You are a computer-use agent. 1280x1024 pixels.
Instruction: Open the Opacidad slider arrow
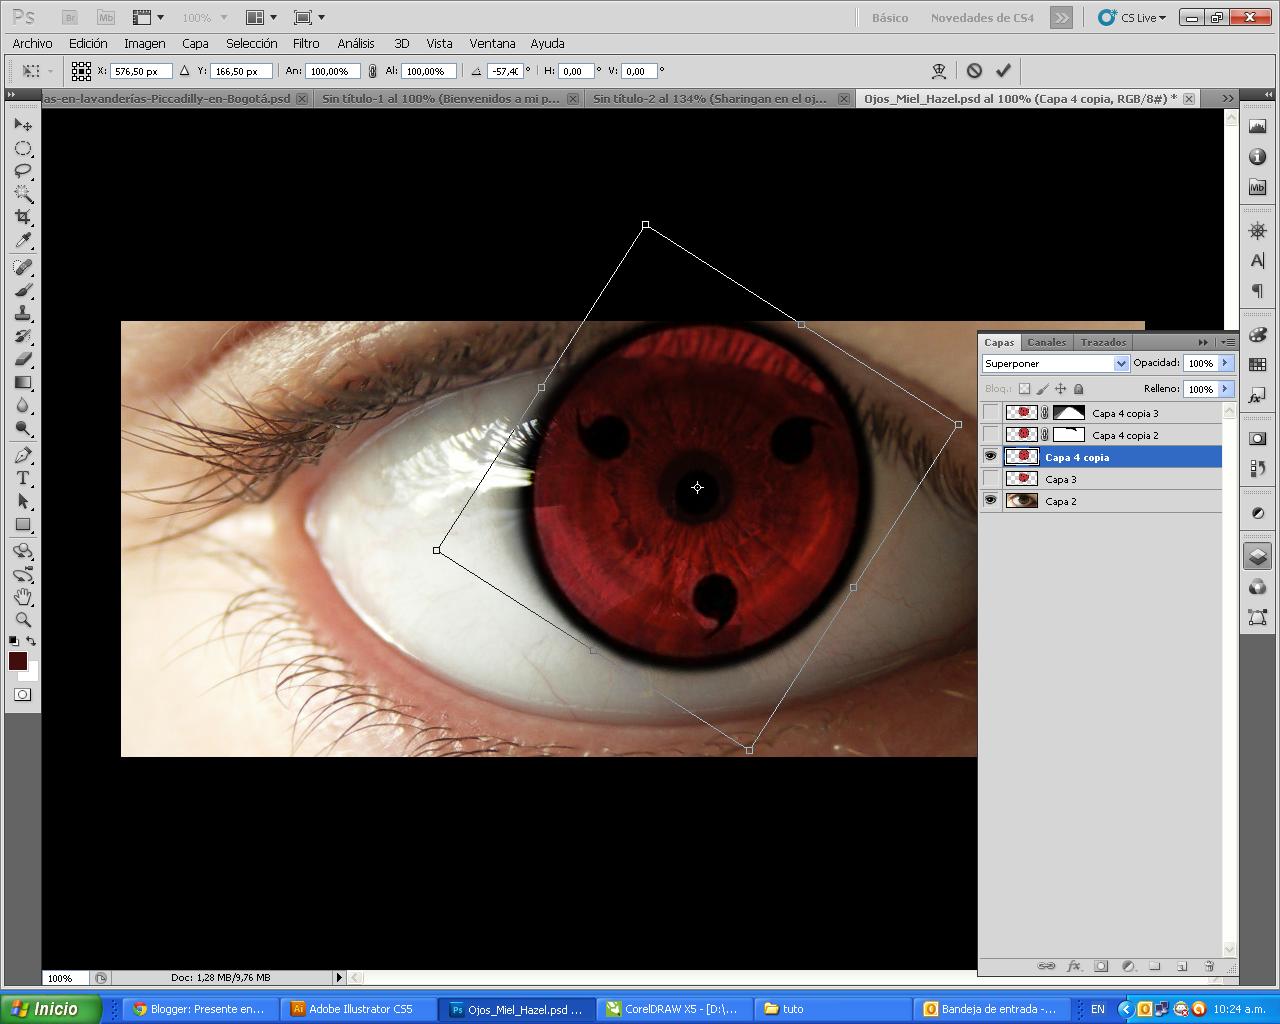pos(1225,363)
